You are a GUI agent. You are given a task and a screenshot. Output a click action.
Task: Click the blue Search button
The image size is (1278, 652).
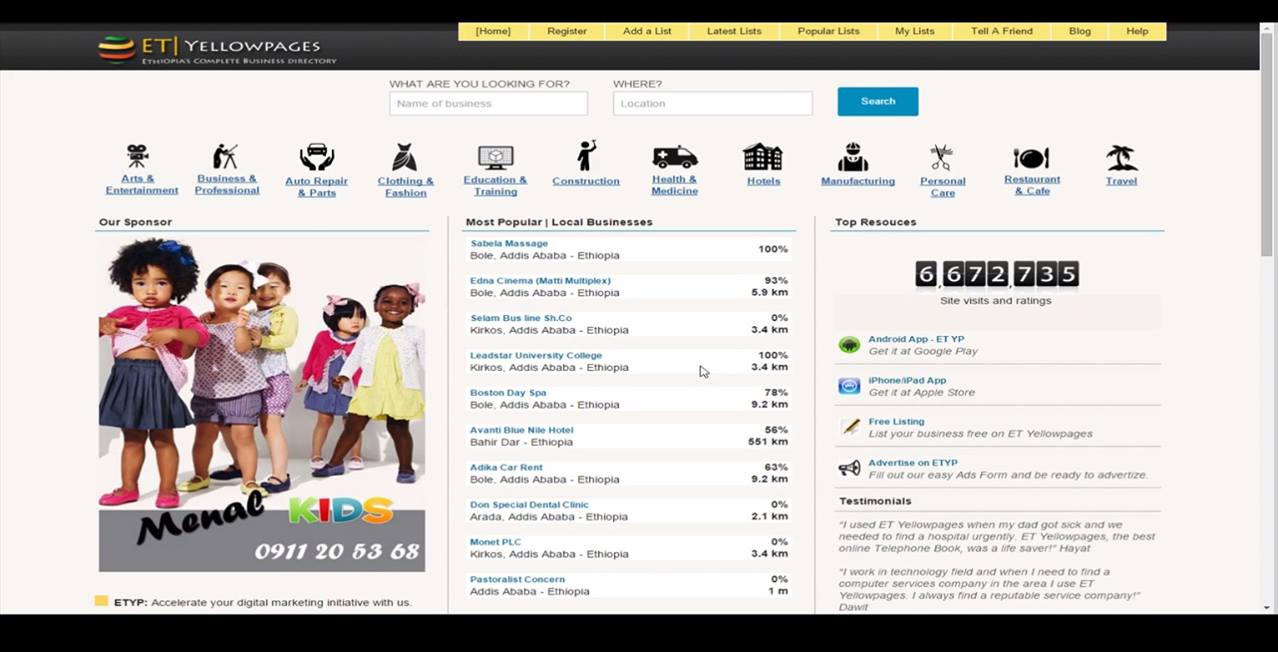(x=878, y=101)
